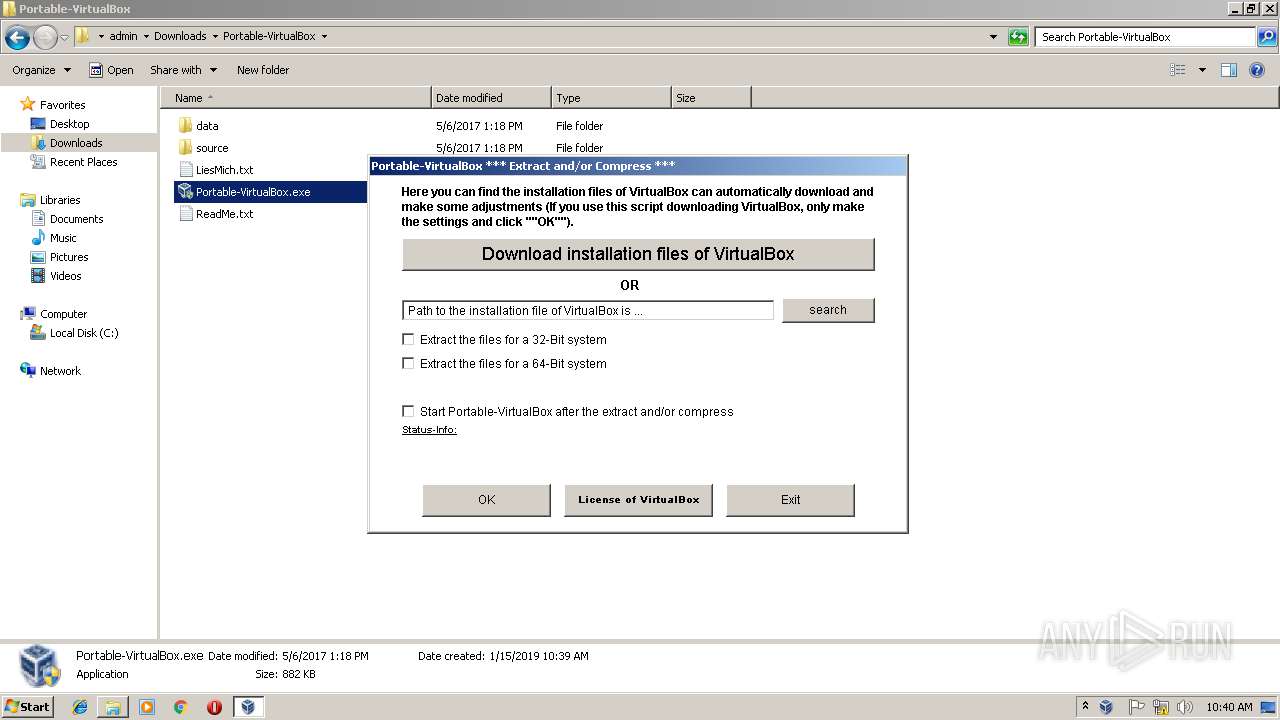Image resolution: width=1280 pixels, height=720 pixels.
Task: Sort by Date modified column header
Action: (491, 98)
